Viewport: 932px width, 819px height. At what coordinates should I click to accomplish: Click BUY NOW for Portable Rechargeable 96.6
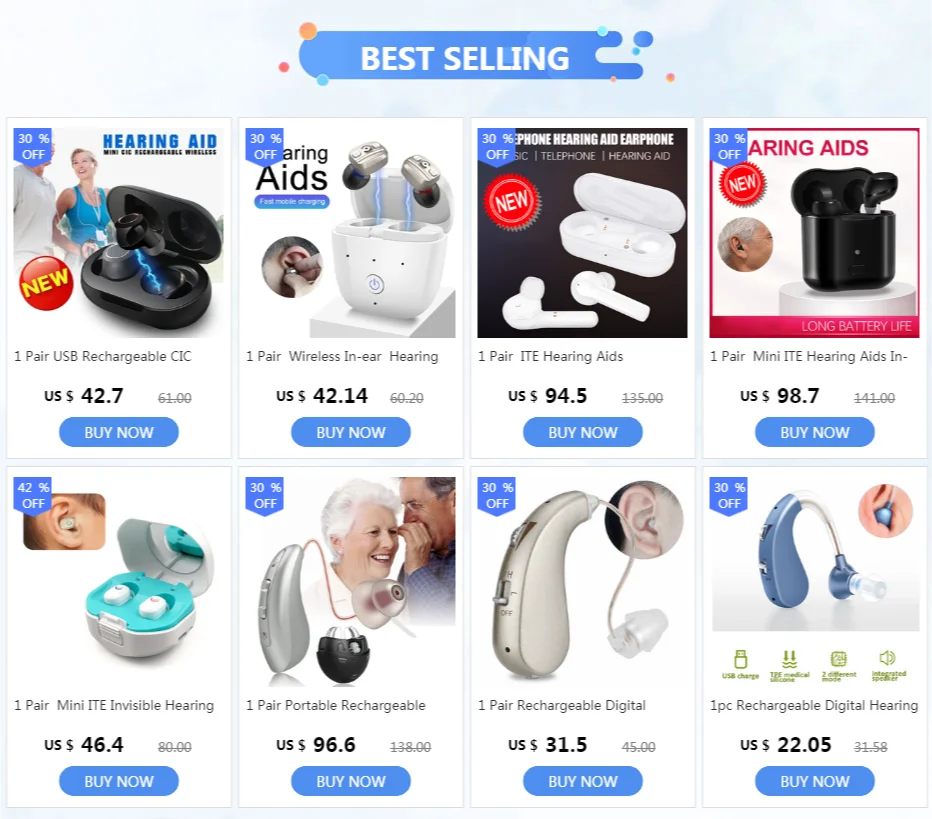tap(351, 781)
